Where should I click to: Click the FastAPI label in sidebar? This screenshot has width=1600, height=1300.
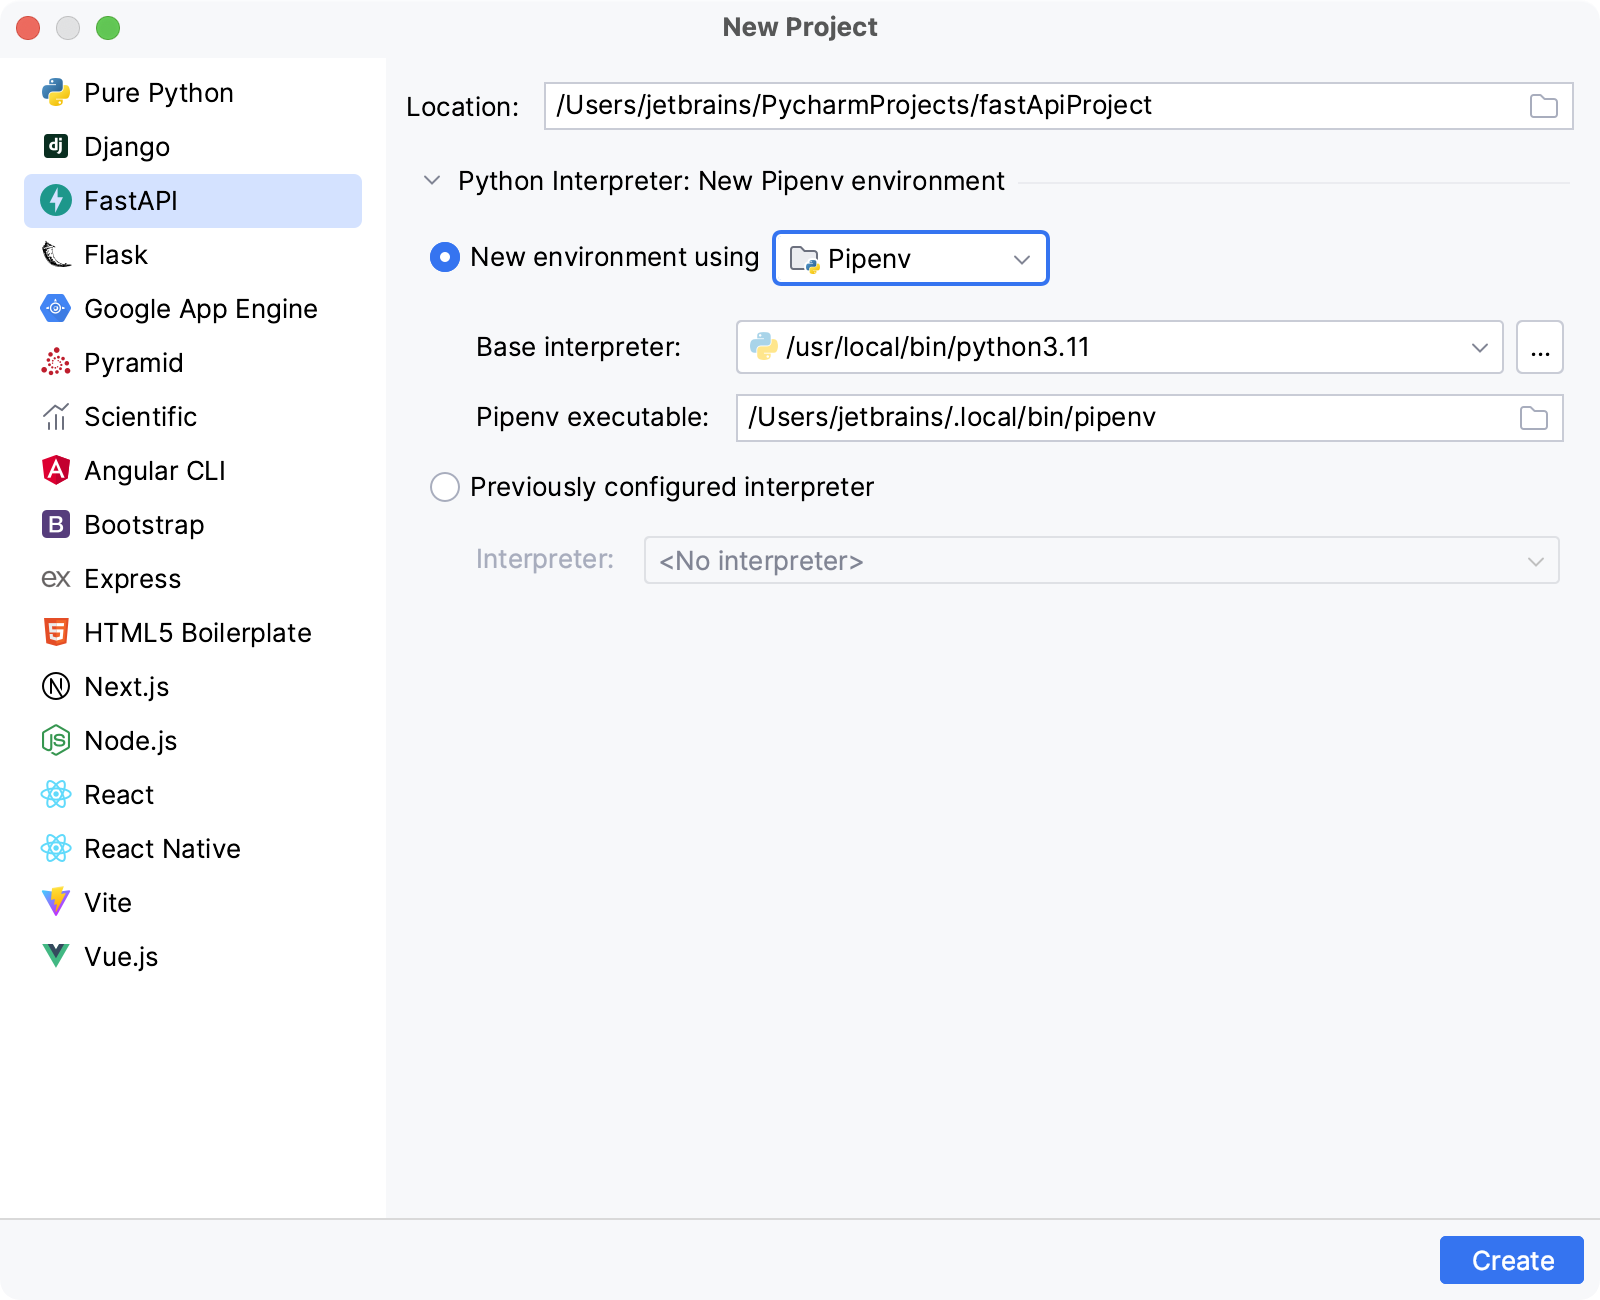pos(131,201)
